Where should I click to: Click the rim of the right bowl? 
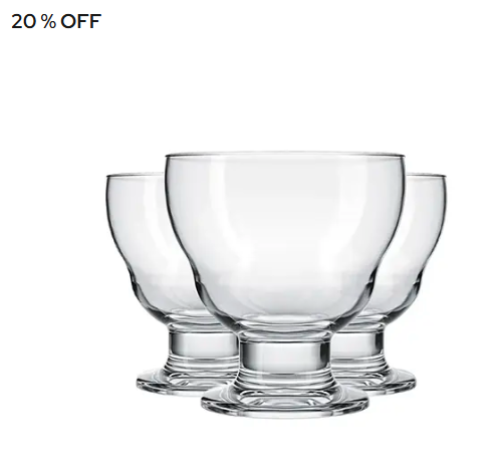tap(426, 176)
